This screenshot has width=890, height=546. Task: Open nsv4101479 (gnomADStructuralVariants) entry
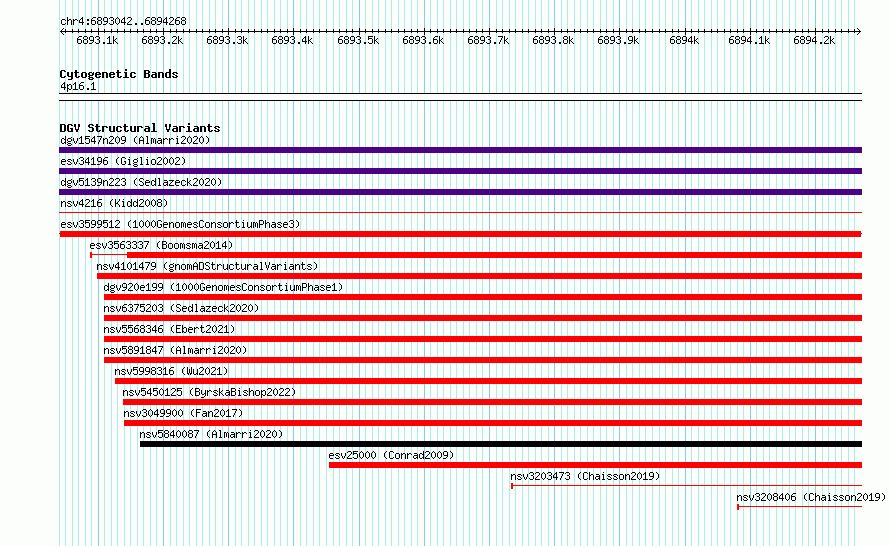point(207,266)
